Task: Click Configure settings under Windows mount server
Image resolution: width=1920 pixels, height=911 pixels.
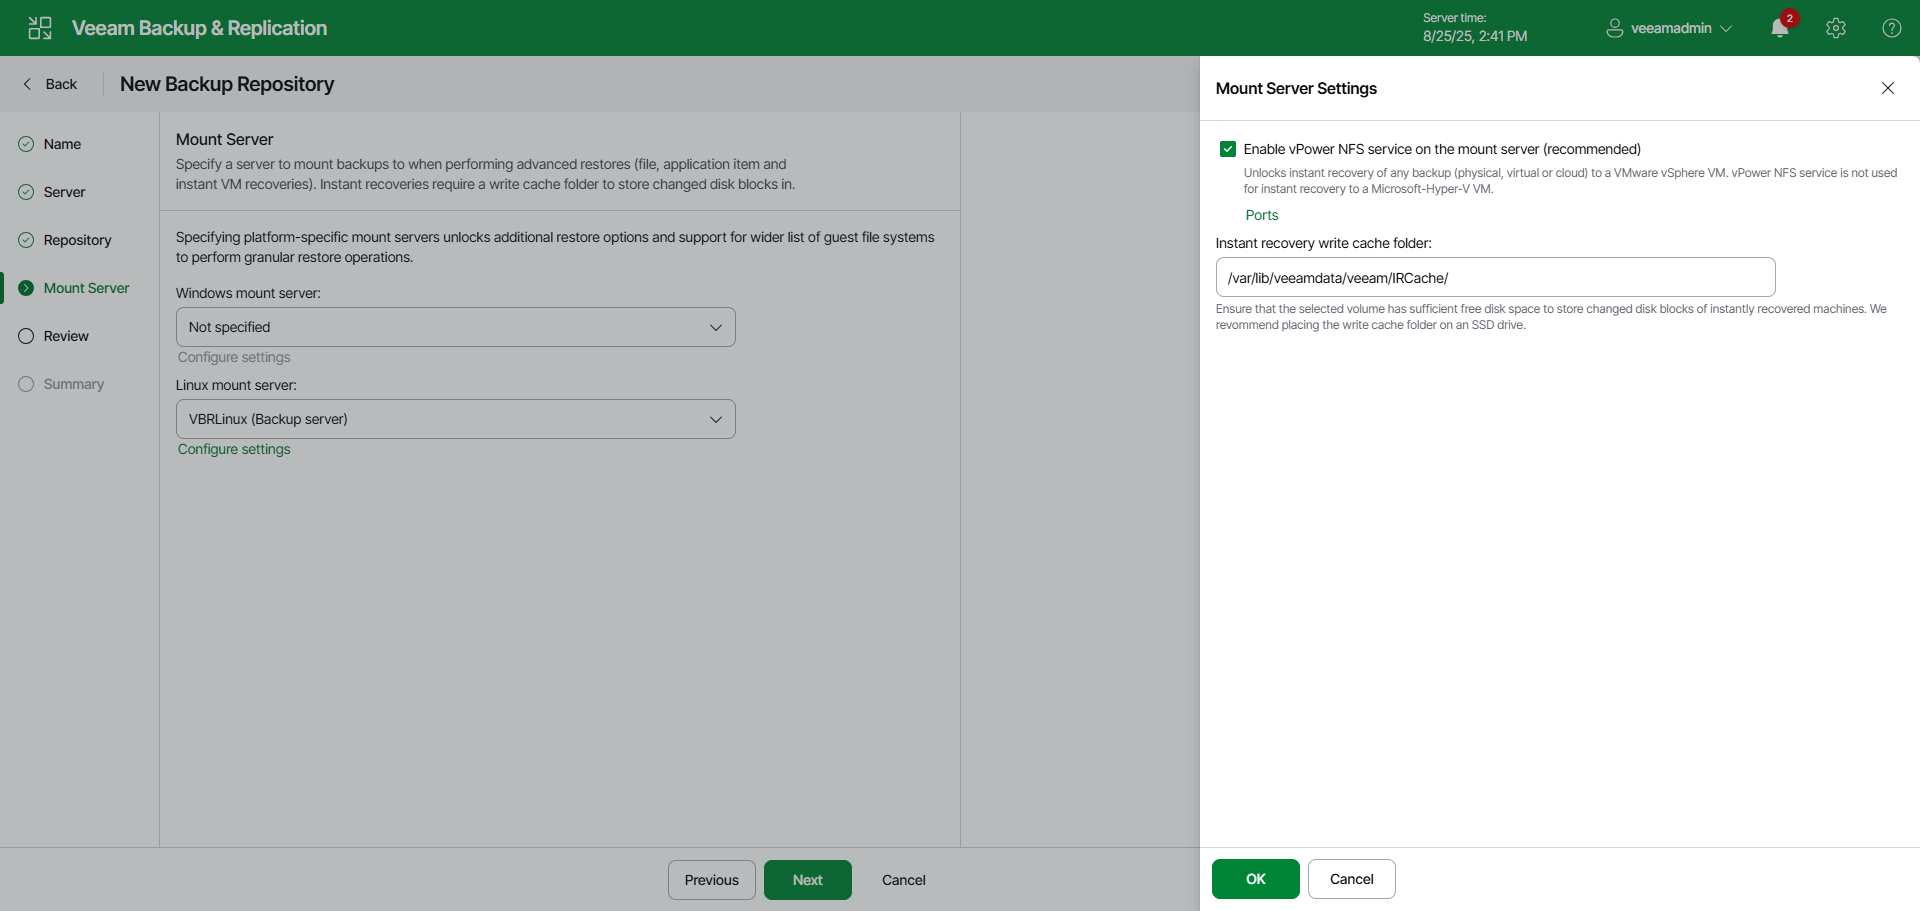Action: tap(234, 357)
